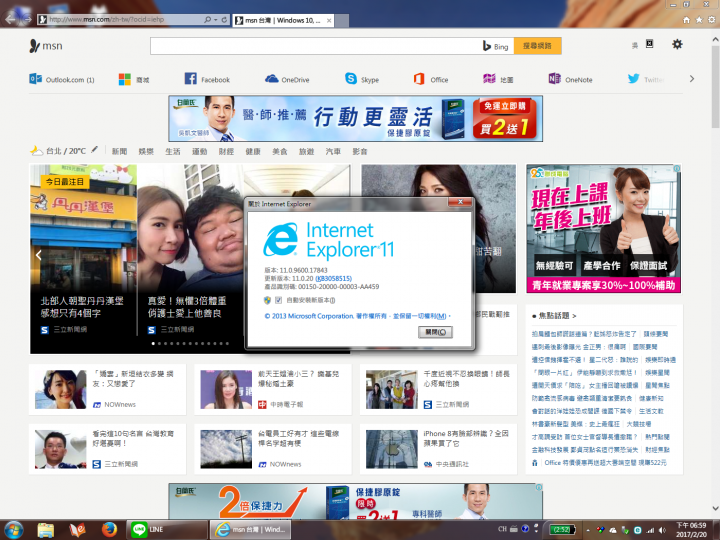
Task: Open the 台電員工好有才 article
Action: pyautogui.click(x=273, y=449)
